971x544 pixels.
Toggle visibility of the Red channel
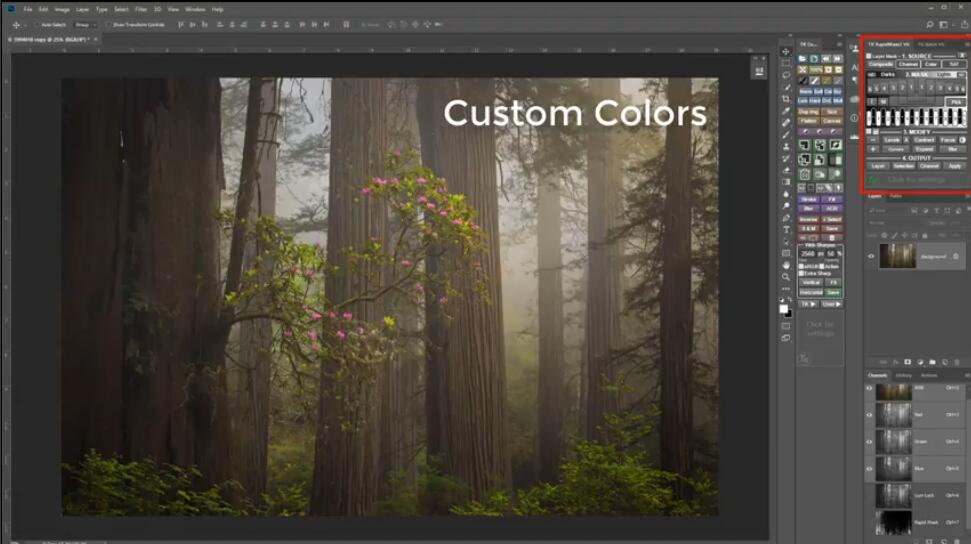click(869, 414)
